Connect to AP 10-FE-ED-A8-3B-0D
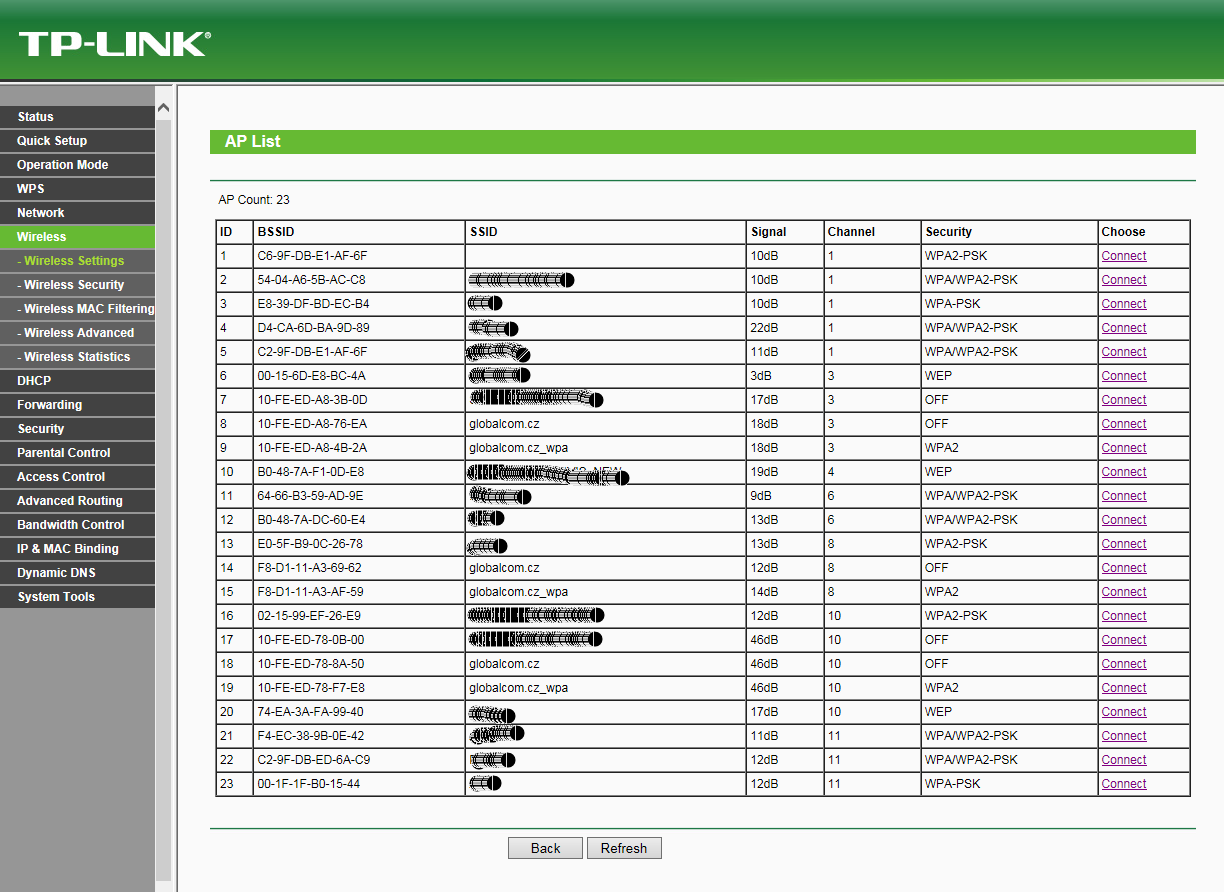 click(1124, 400)
